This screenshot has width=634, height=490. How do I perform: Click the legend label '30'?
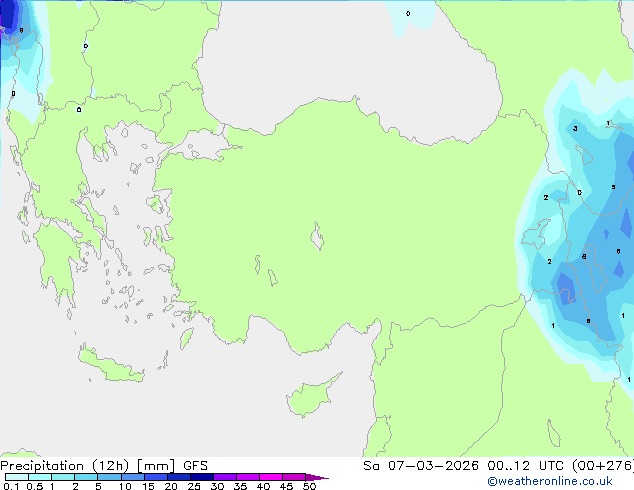click(217, 486)
